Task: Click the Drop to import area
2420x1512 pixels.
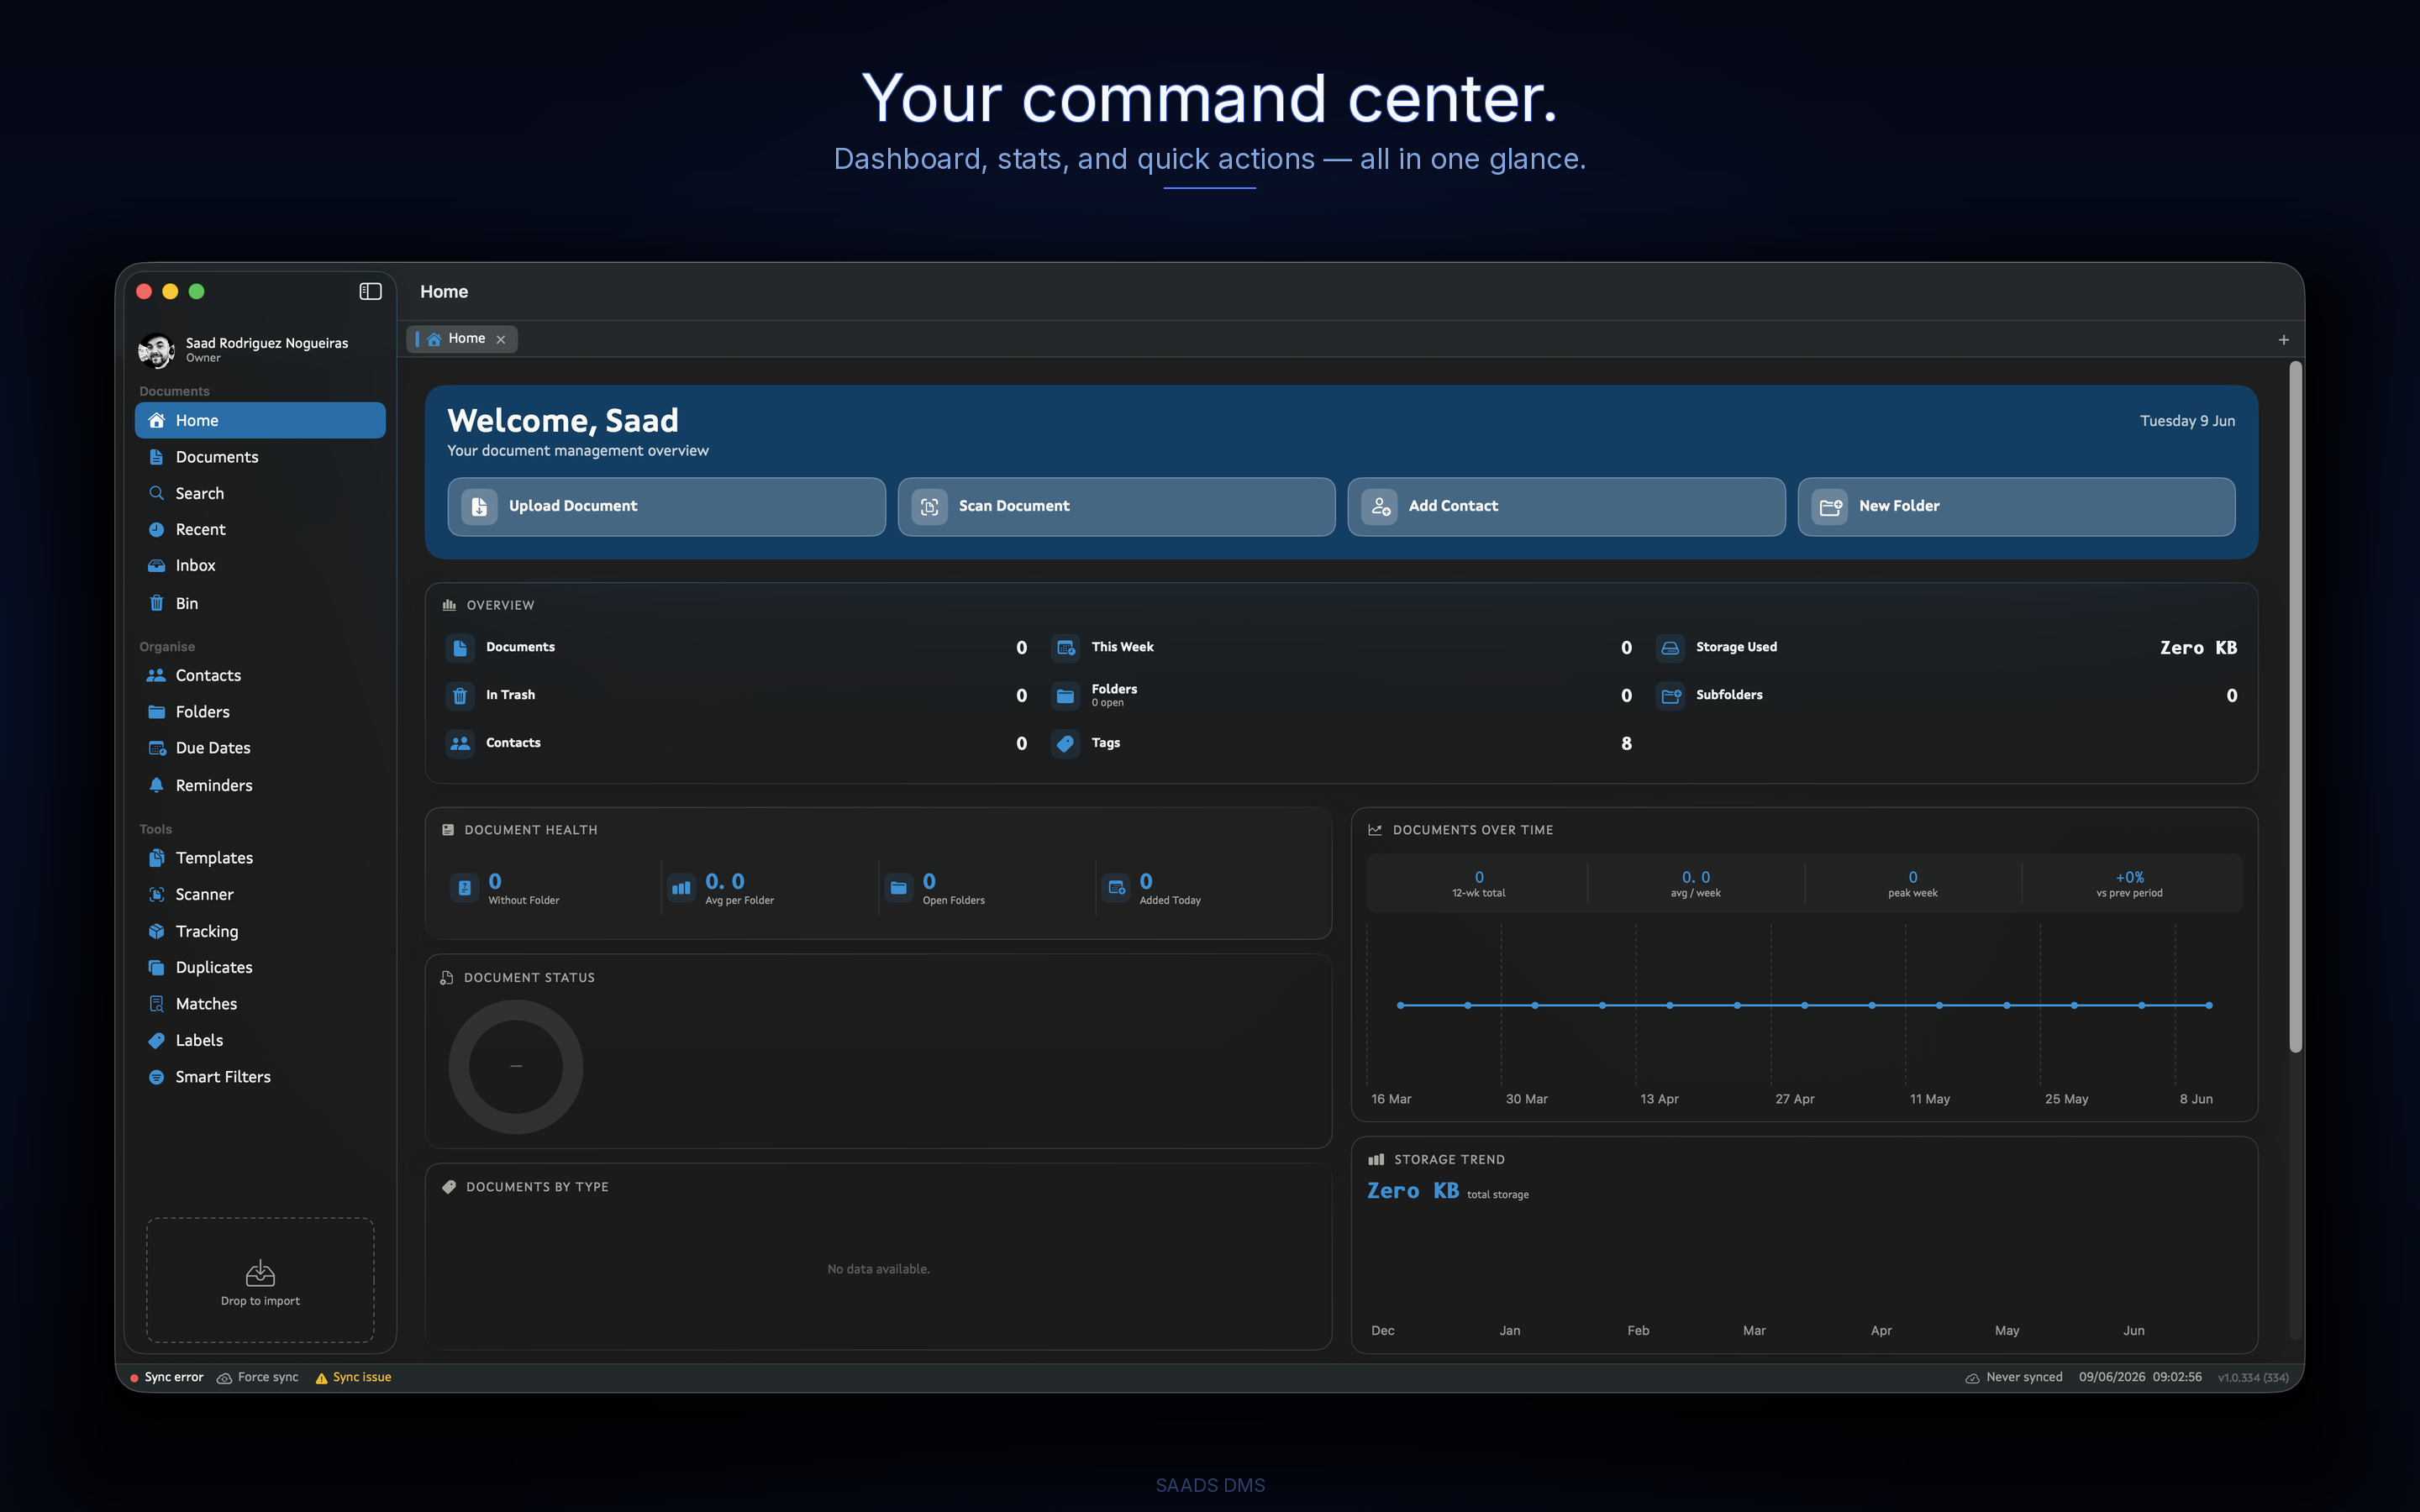Action: coord(260,1280)
